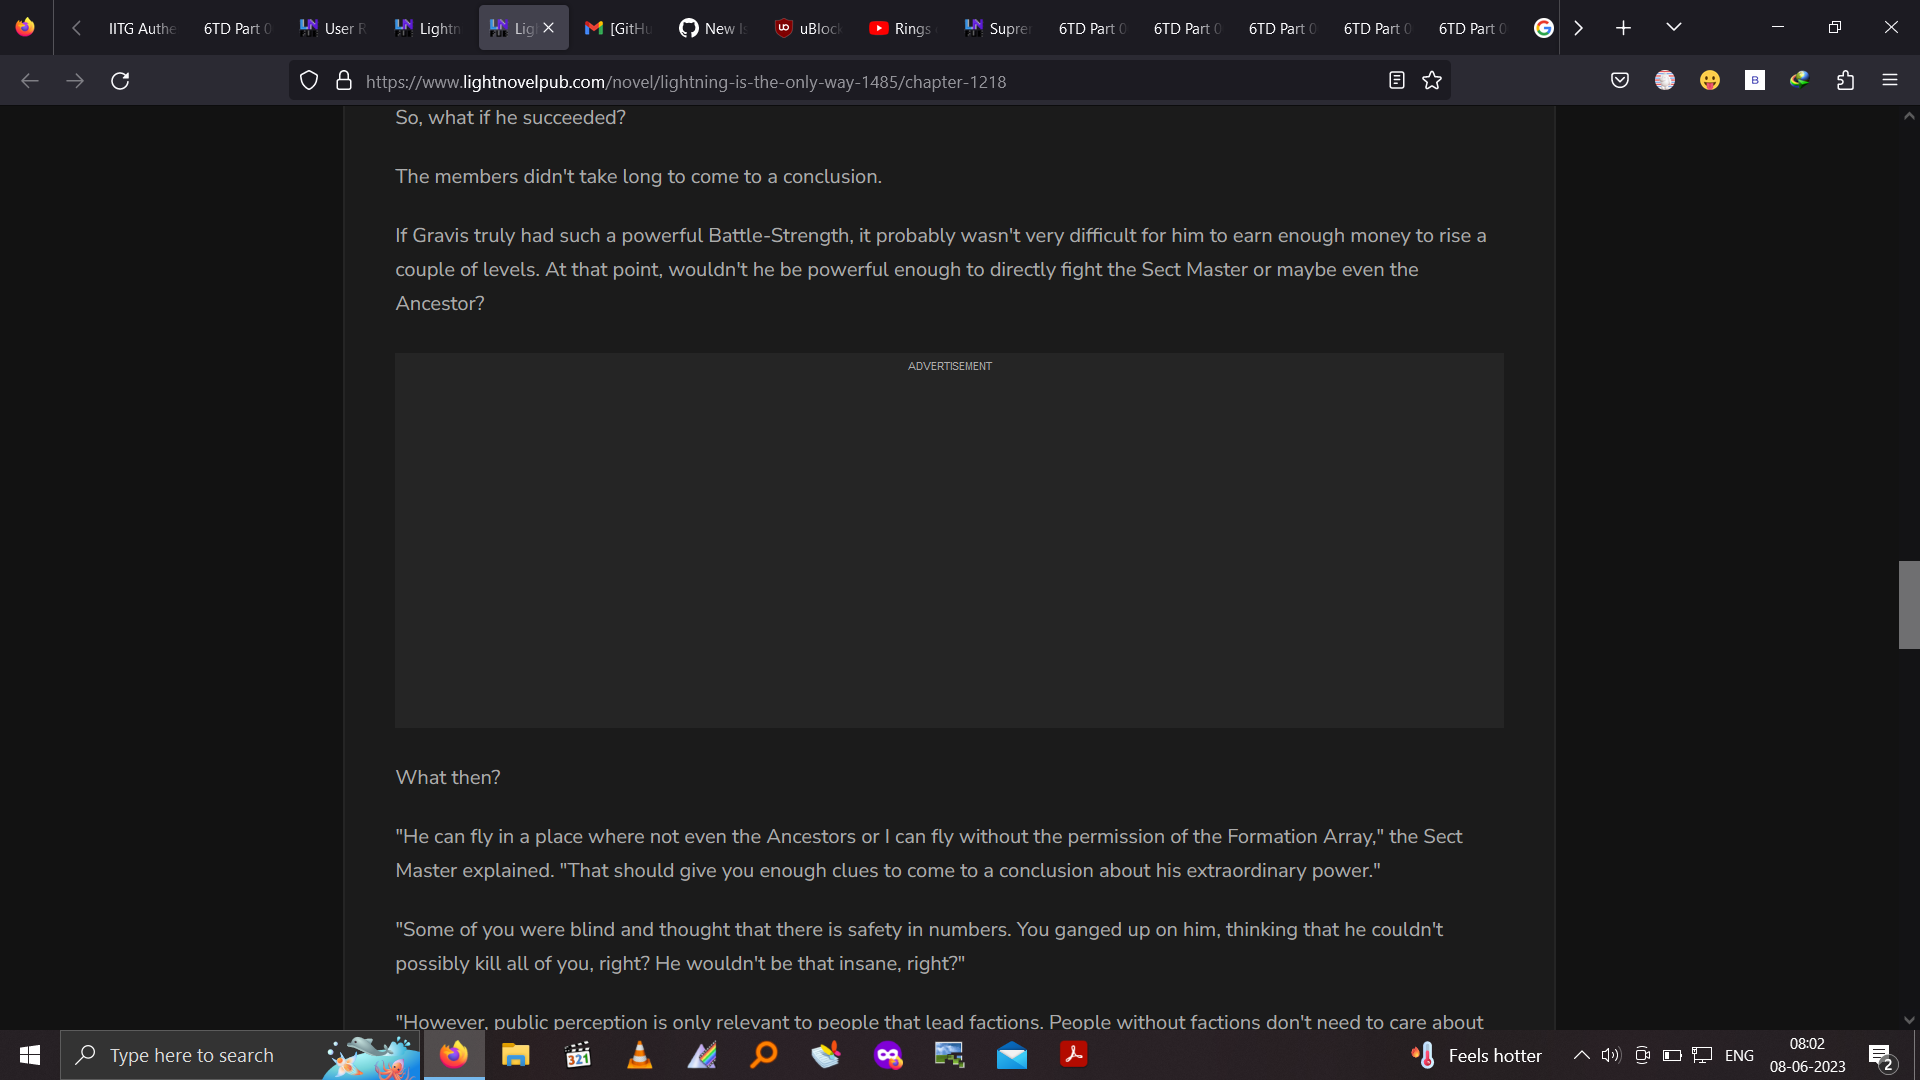
Task: Open a new tab with plus
Action: [x=1623, y=28]
